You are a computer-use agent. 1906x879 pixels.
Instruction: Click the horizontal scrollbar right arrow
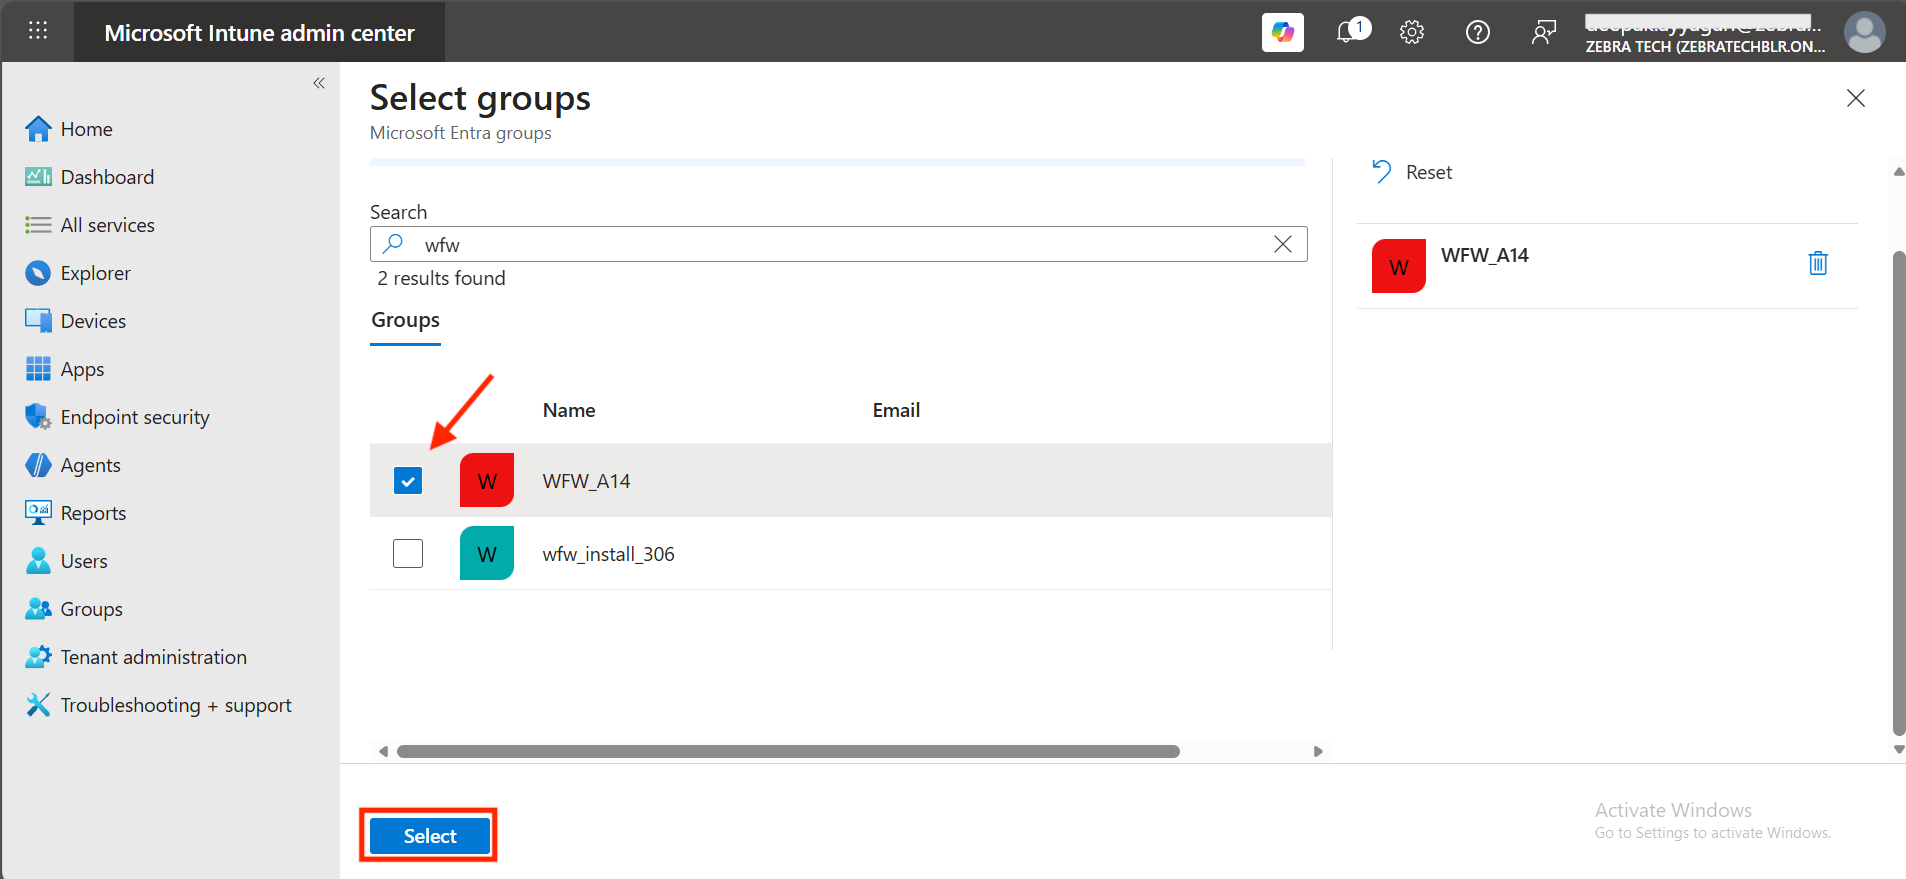1318,751
